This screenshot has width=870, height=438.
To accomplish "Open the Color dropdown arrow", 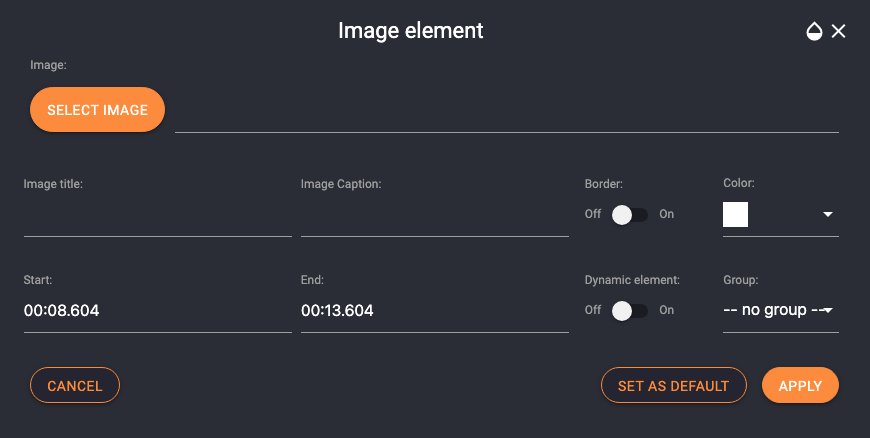I will tap(827, 214).
